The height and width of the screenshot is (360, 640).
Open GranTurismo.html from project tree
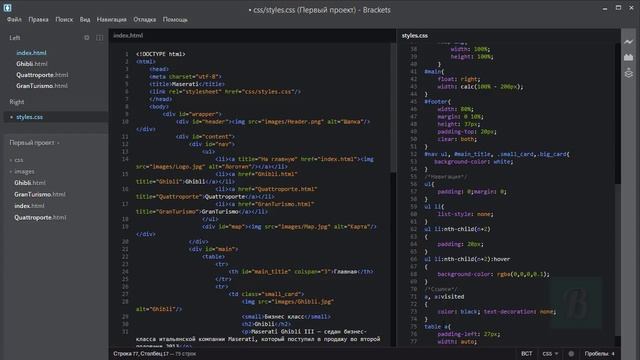[40, 194]
